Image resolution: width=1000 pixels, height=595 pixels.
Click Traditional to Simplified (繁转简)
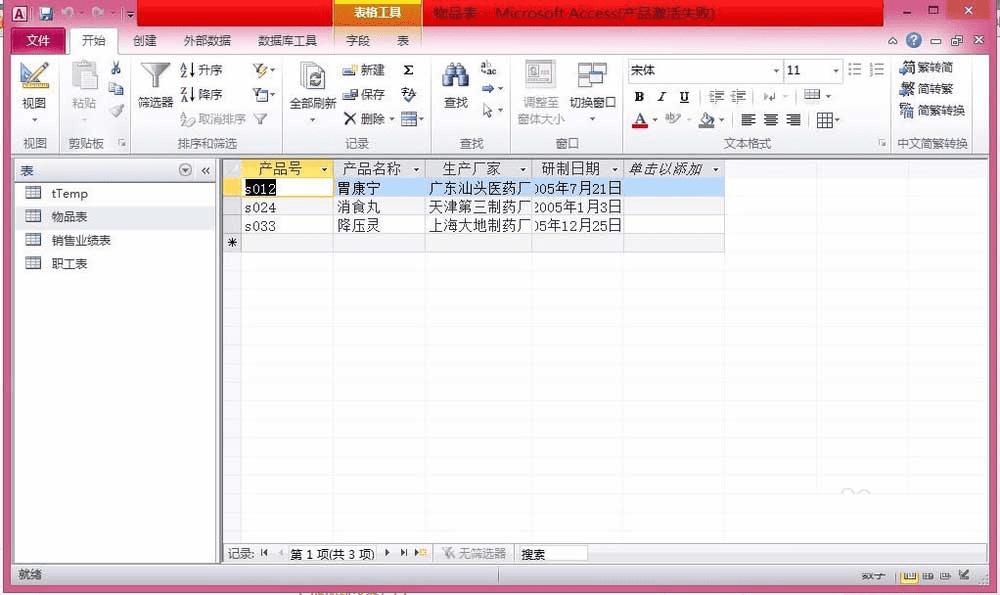[x=926, y=67]
